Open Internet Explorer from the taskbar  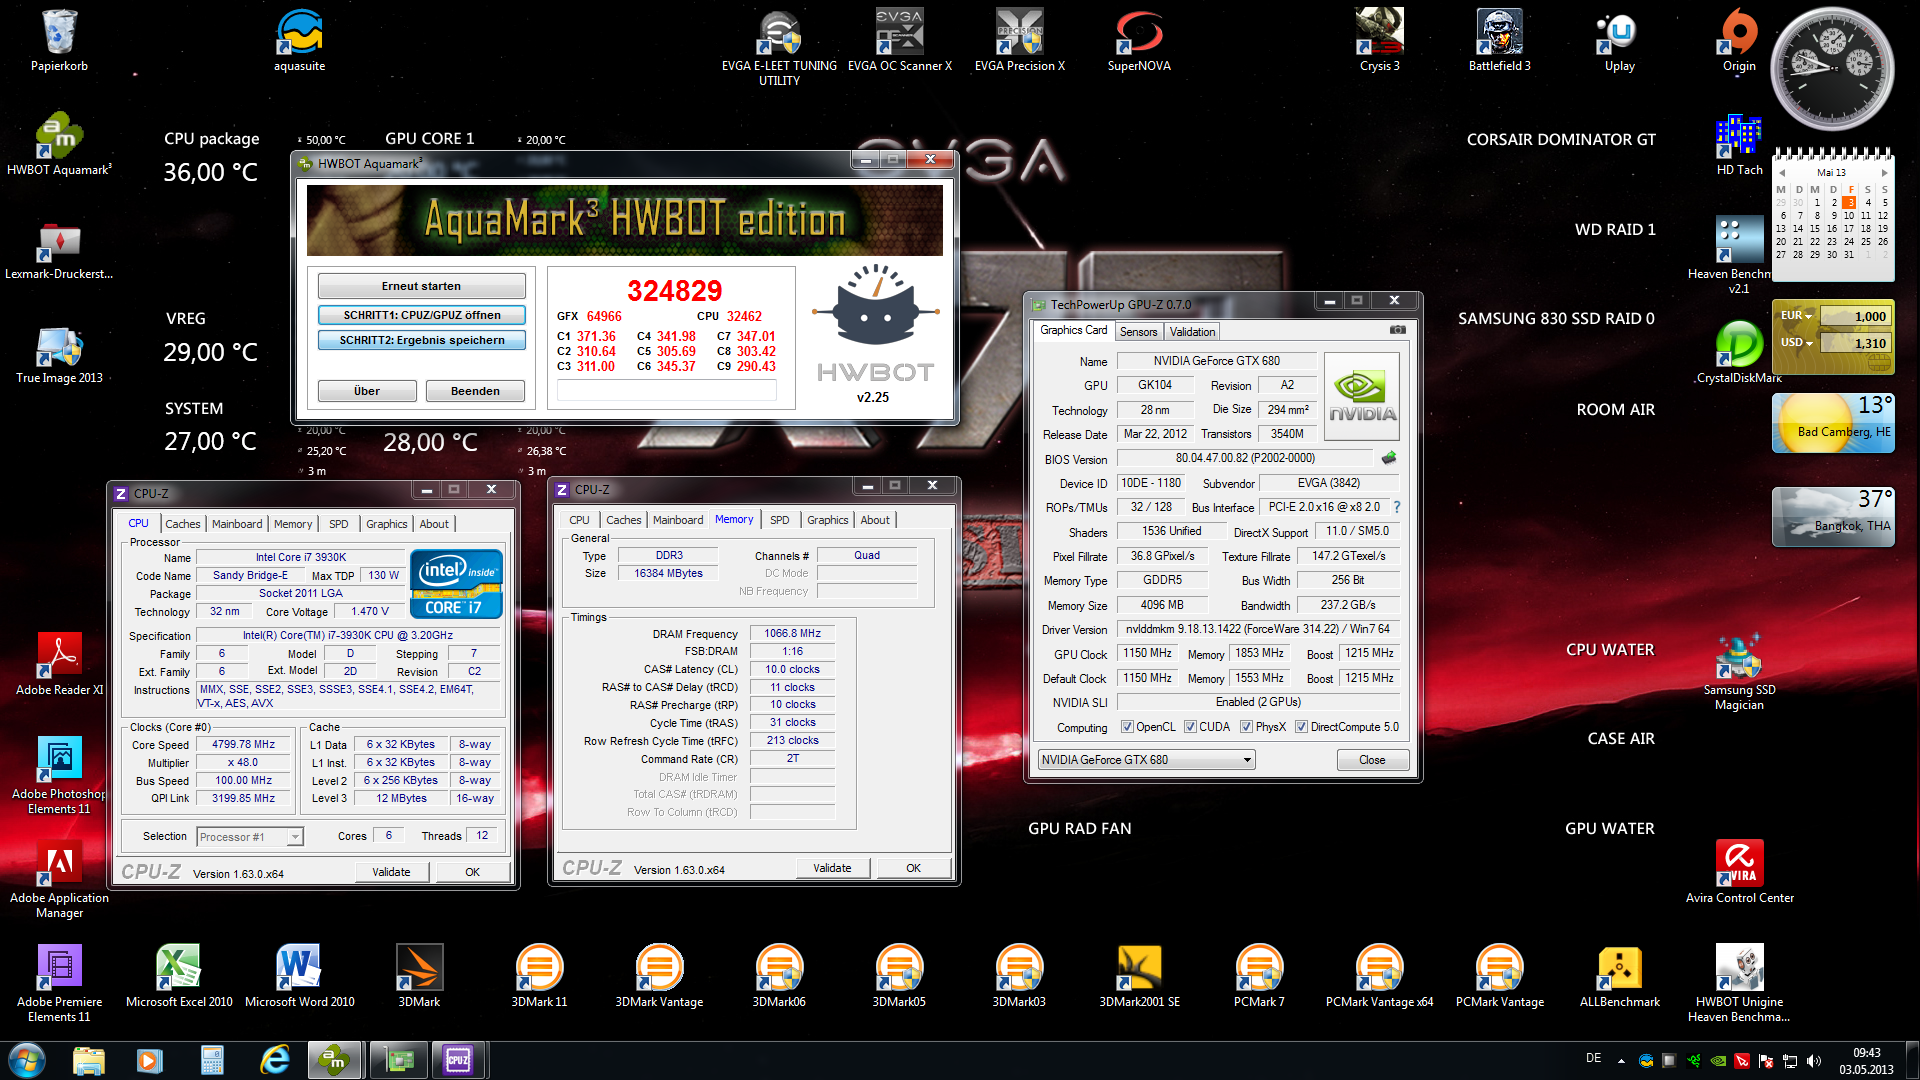click(274, 1060)
